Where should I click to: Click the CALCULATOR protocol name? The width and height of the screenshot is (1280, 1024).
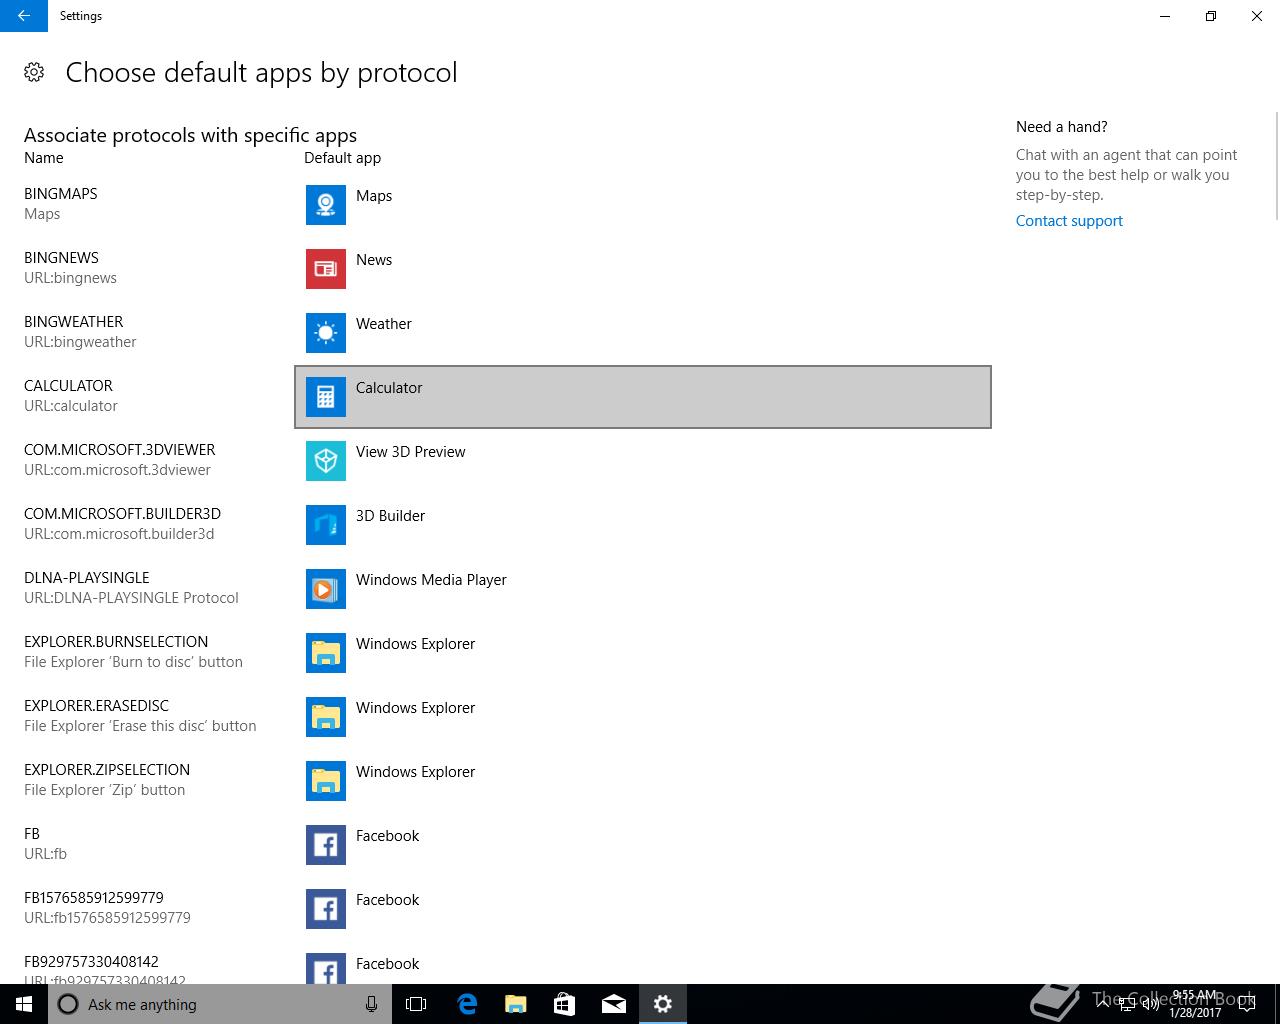click(x=68, y=386)
